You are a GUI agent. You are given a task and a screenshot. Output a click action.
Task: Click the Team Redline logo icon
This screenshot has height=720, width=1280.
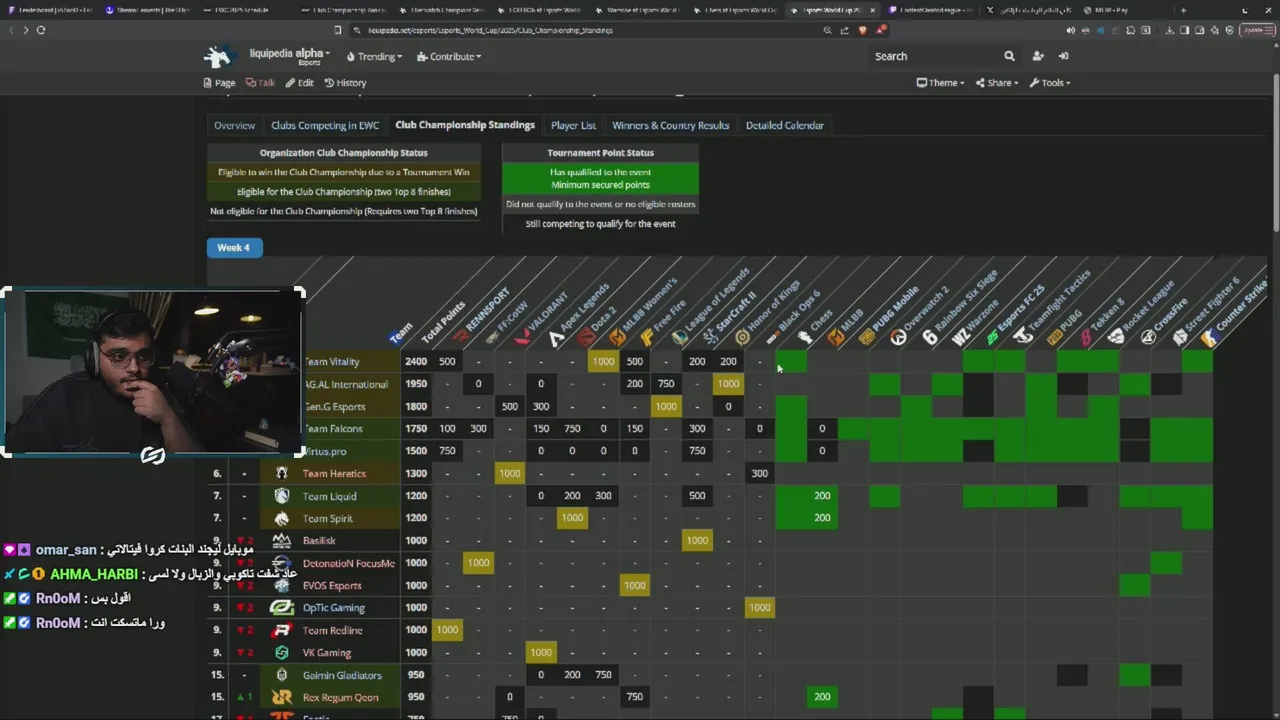tap(282, 630)
